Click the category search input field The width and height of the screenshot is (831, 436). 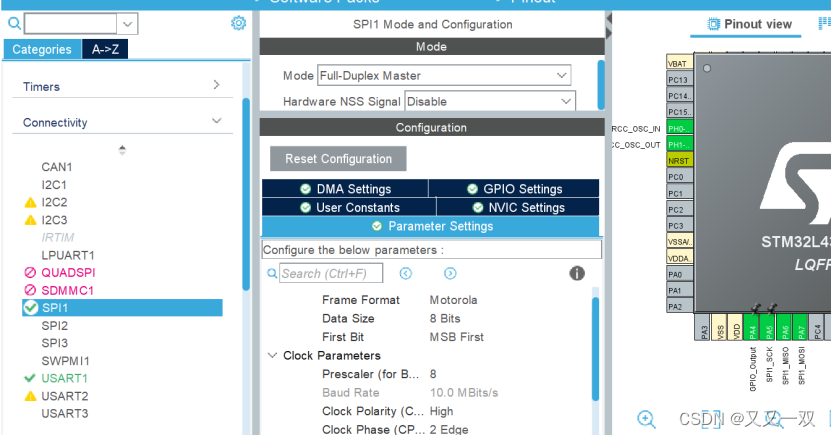(70, 24)
